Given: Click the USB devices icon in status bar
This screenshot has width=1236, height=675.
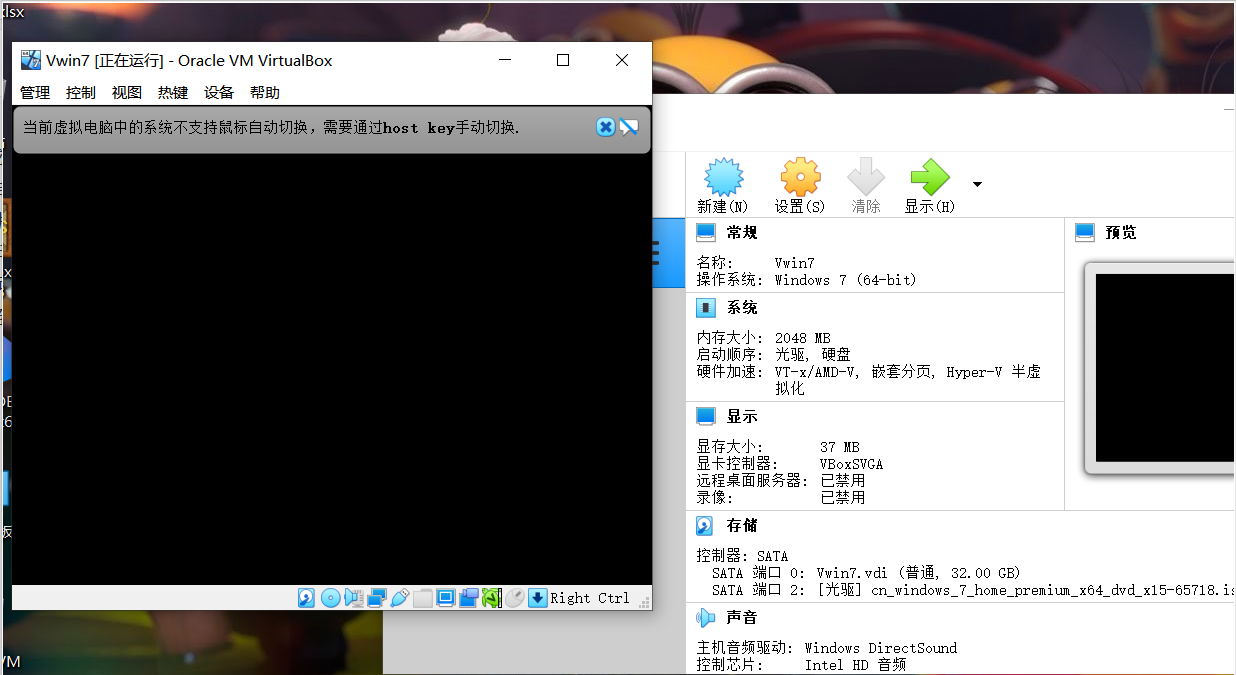Looking at the screenshot, I should click(x=400, y=597).
